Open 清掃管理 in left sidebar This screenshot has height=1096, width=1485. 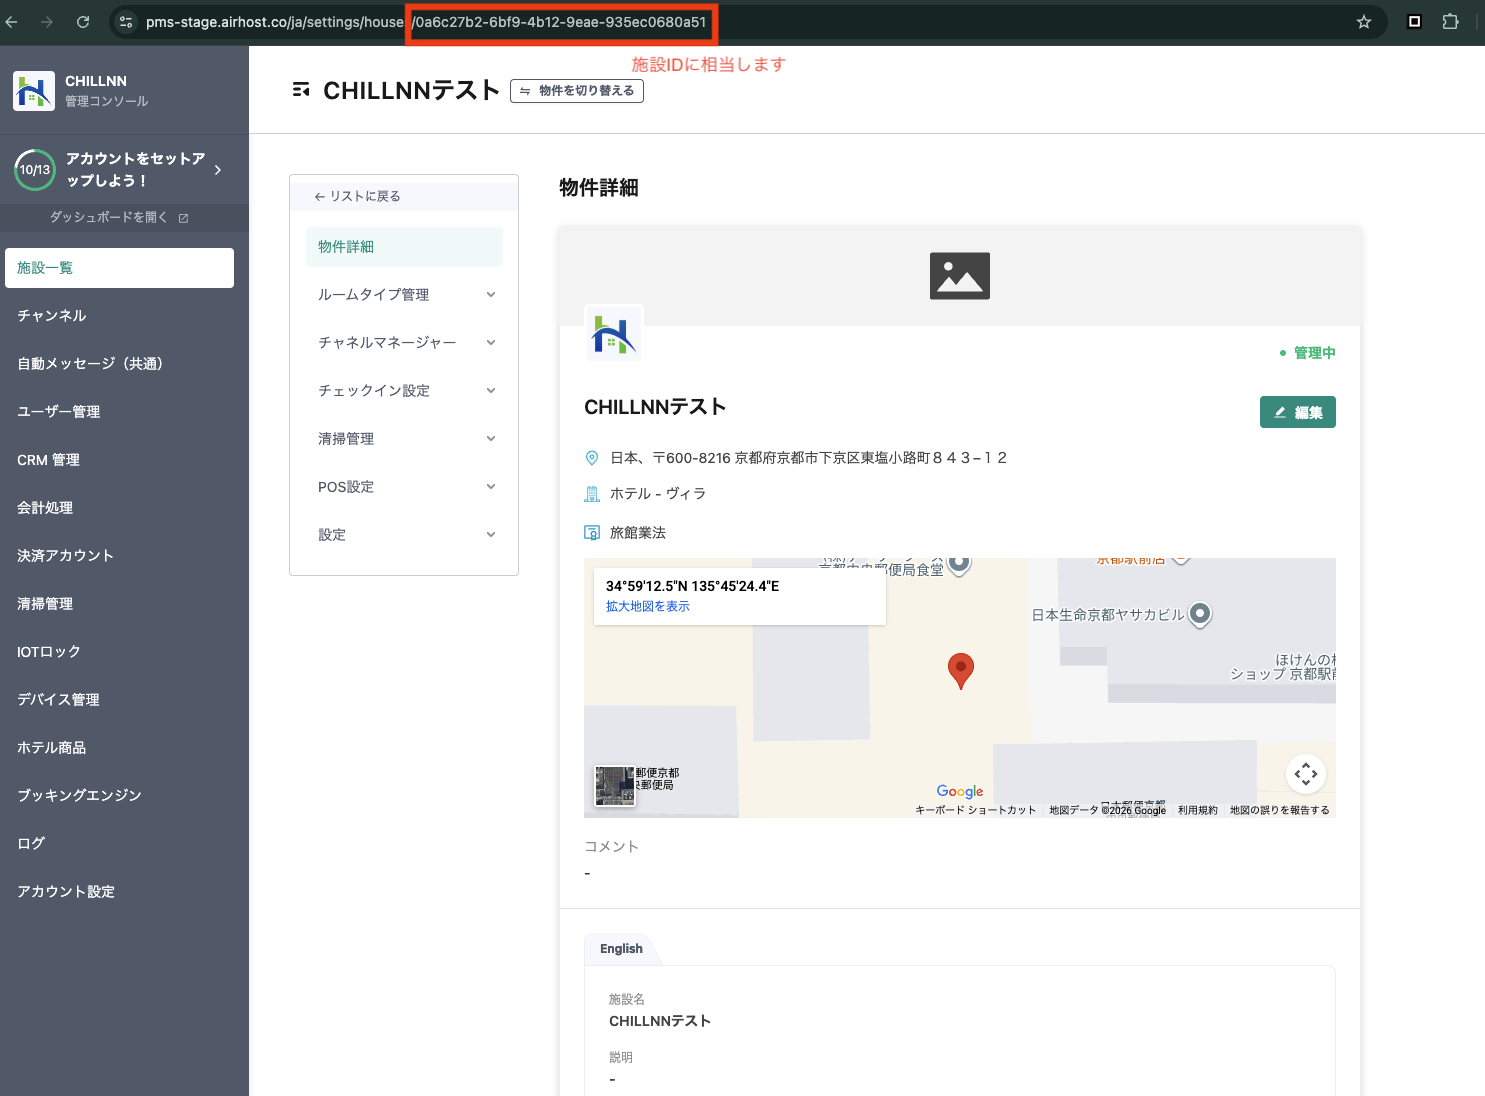[x=119, y=604]
